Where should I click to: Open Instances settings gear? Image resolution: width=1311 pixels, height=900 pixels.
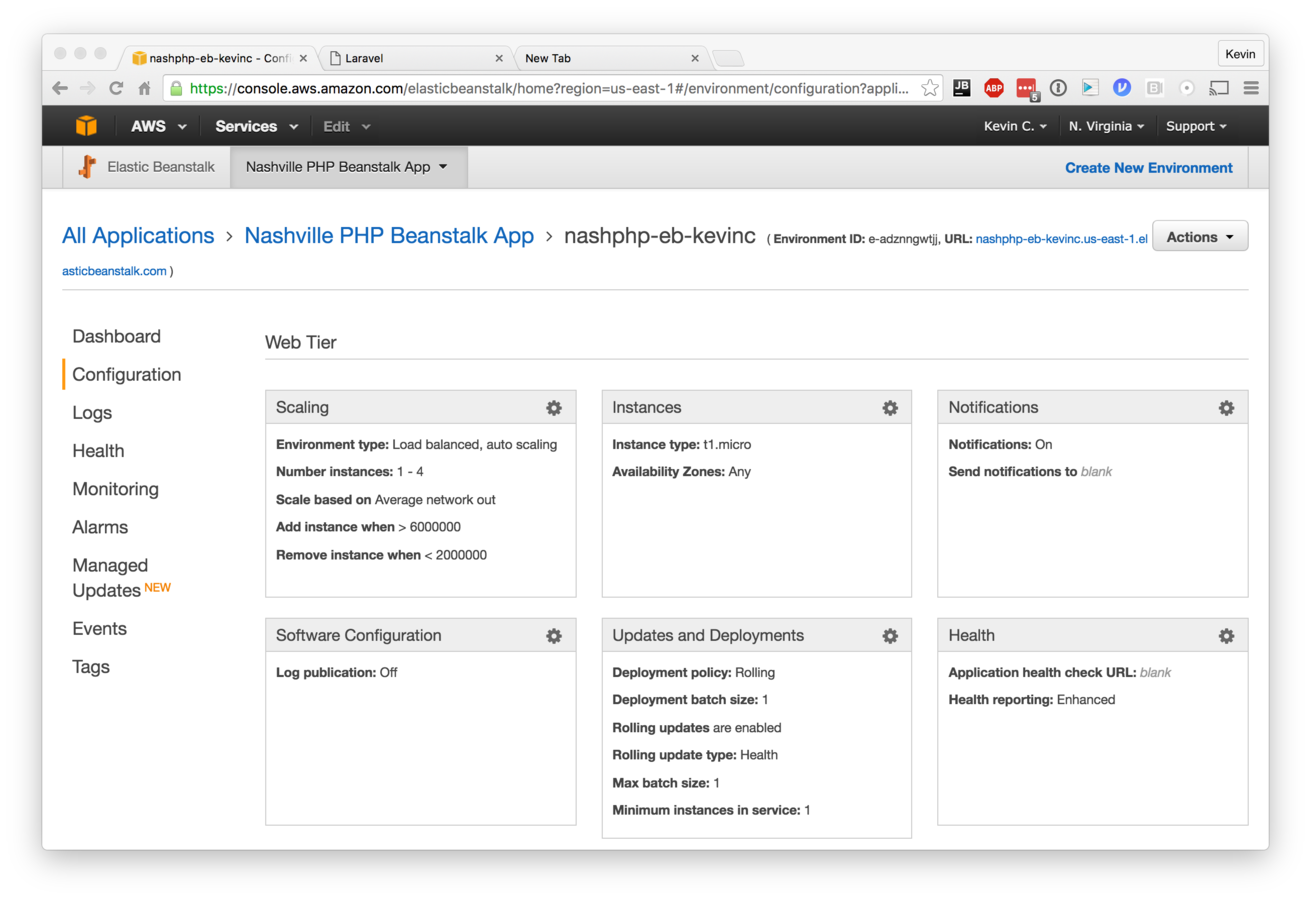coord(890,408)
